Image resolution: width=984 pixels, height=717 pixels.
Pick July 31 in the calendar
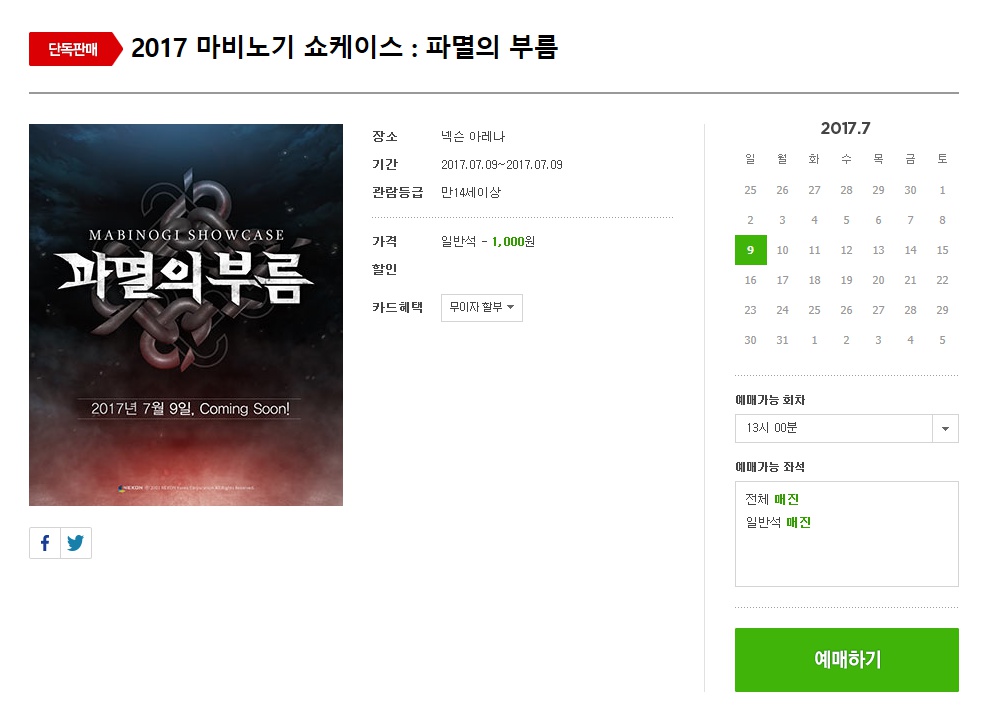pos(783,340)
